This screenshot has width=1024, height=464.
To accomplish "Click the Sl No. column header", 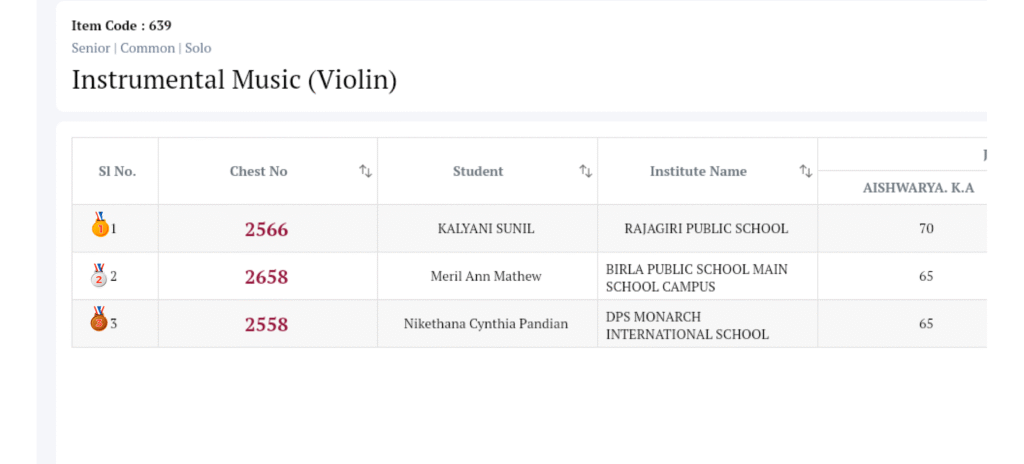I will (x=117, y=171).
